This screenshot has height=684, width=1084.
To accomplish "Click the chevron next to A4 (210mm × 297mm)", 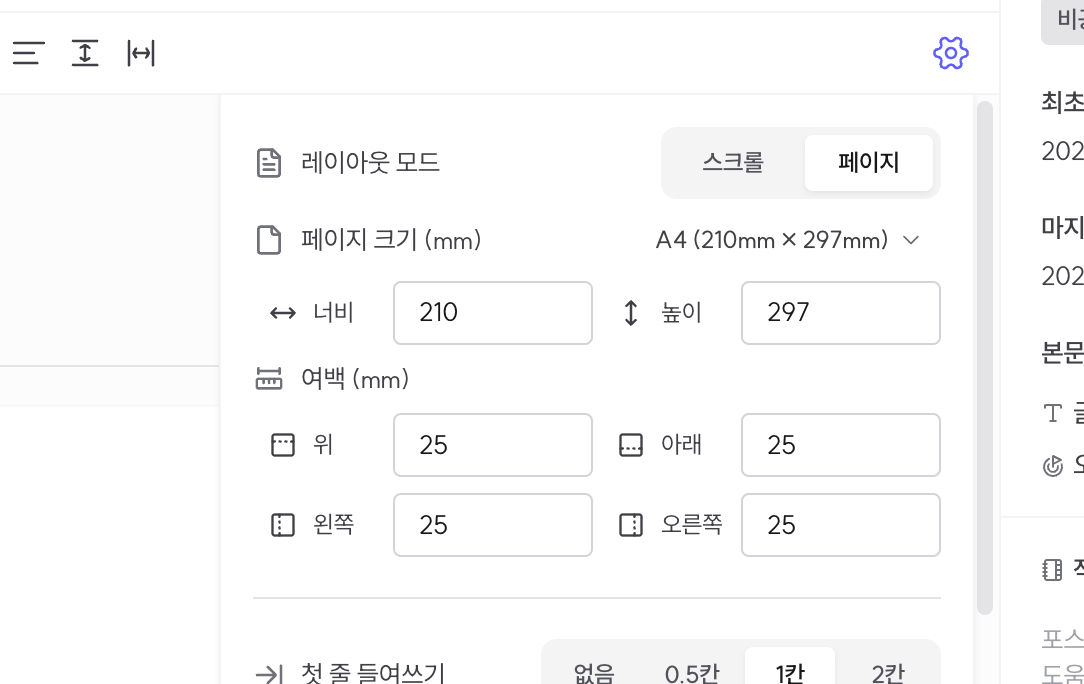I will [x=911, y=240].
